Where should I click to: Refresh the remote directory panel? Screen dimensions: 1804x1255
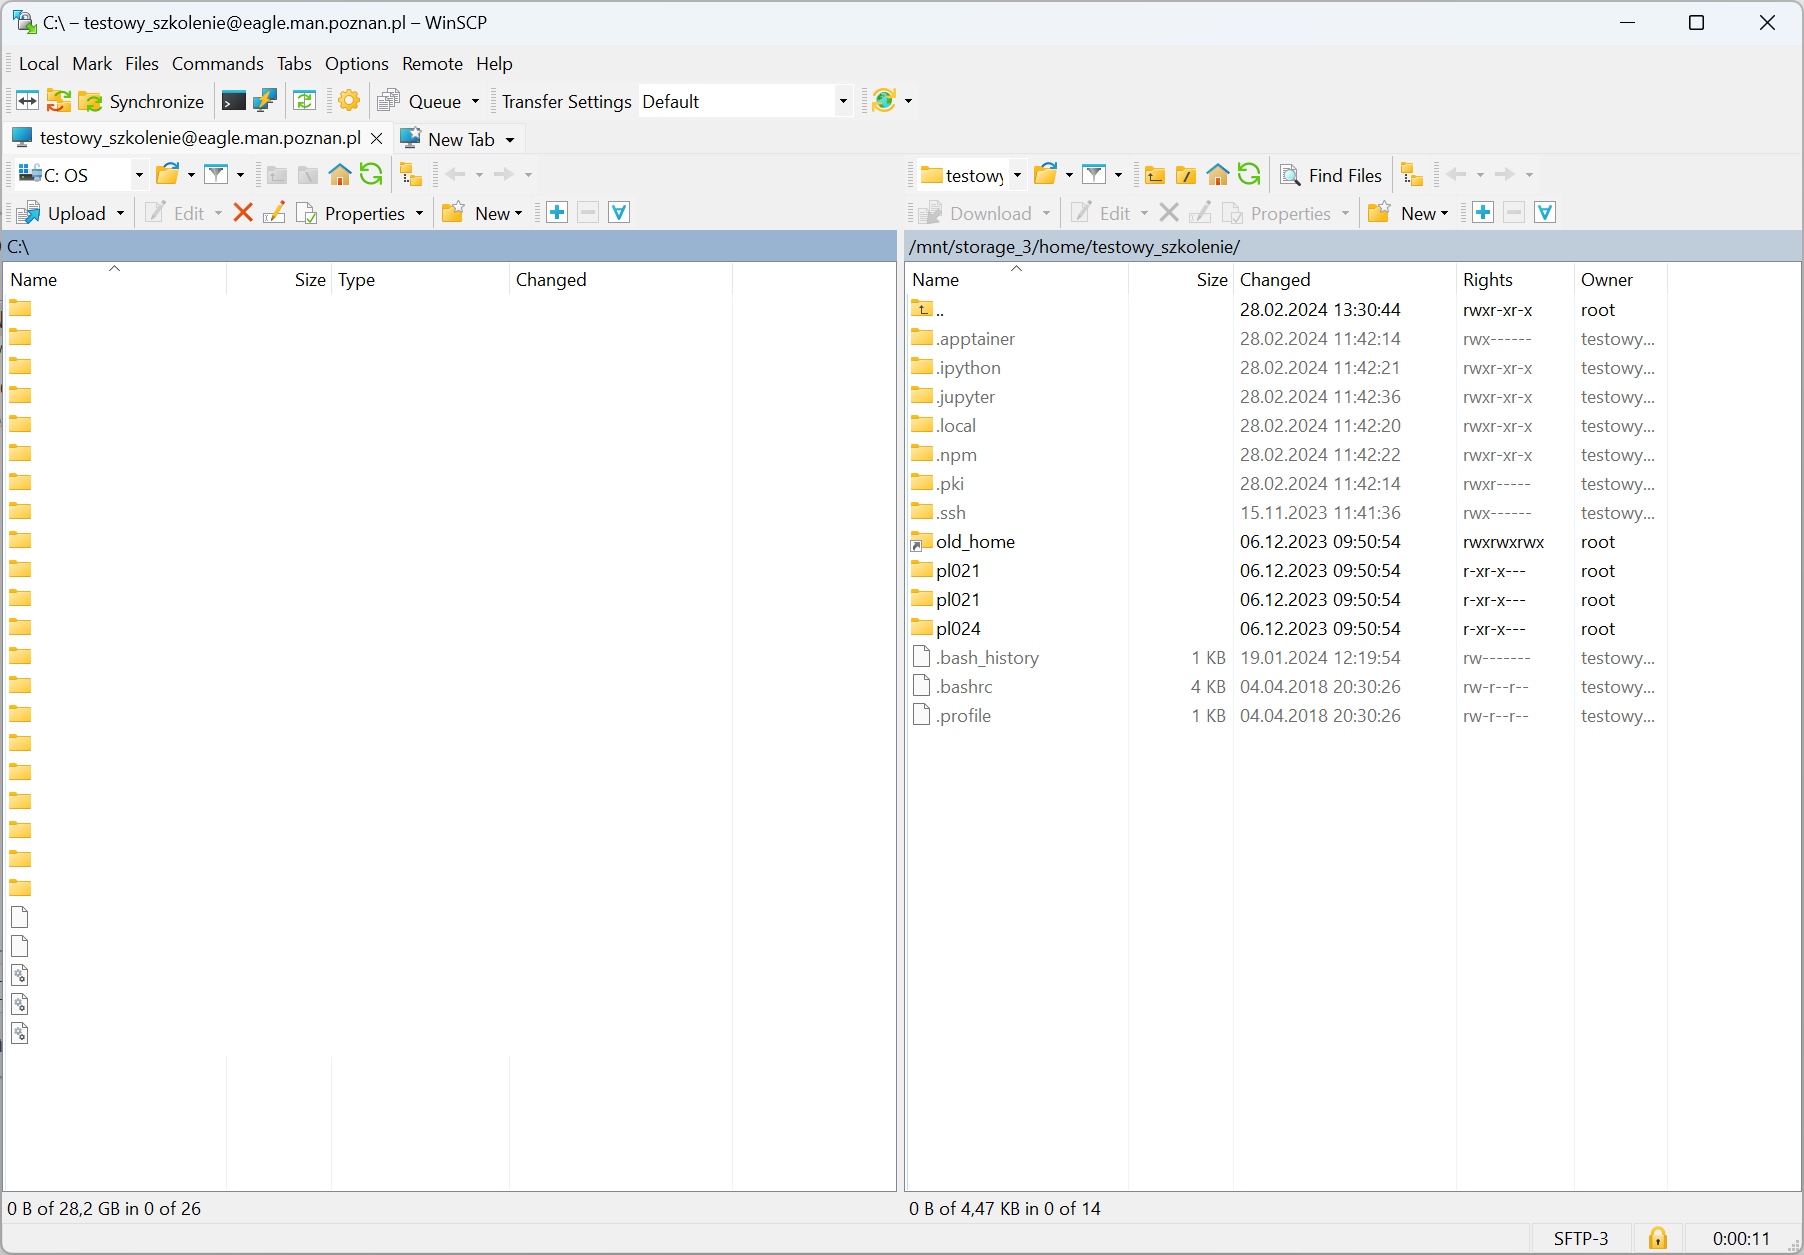pyautogui.click(x=1249, y=175)
